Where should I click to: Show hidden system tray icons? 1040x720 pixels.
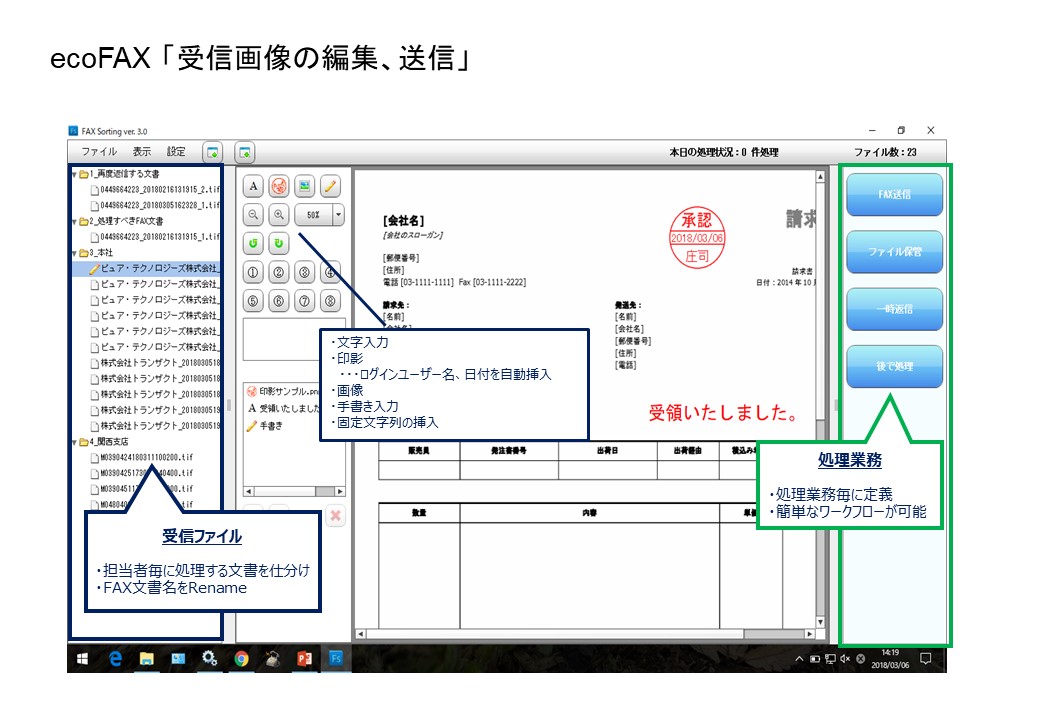pyautogui.click(x=799, y=659)
